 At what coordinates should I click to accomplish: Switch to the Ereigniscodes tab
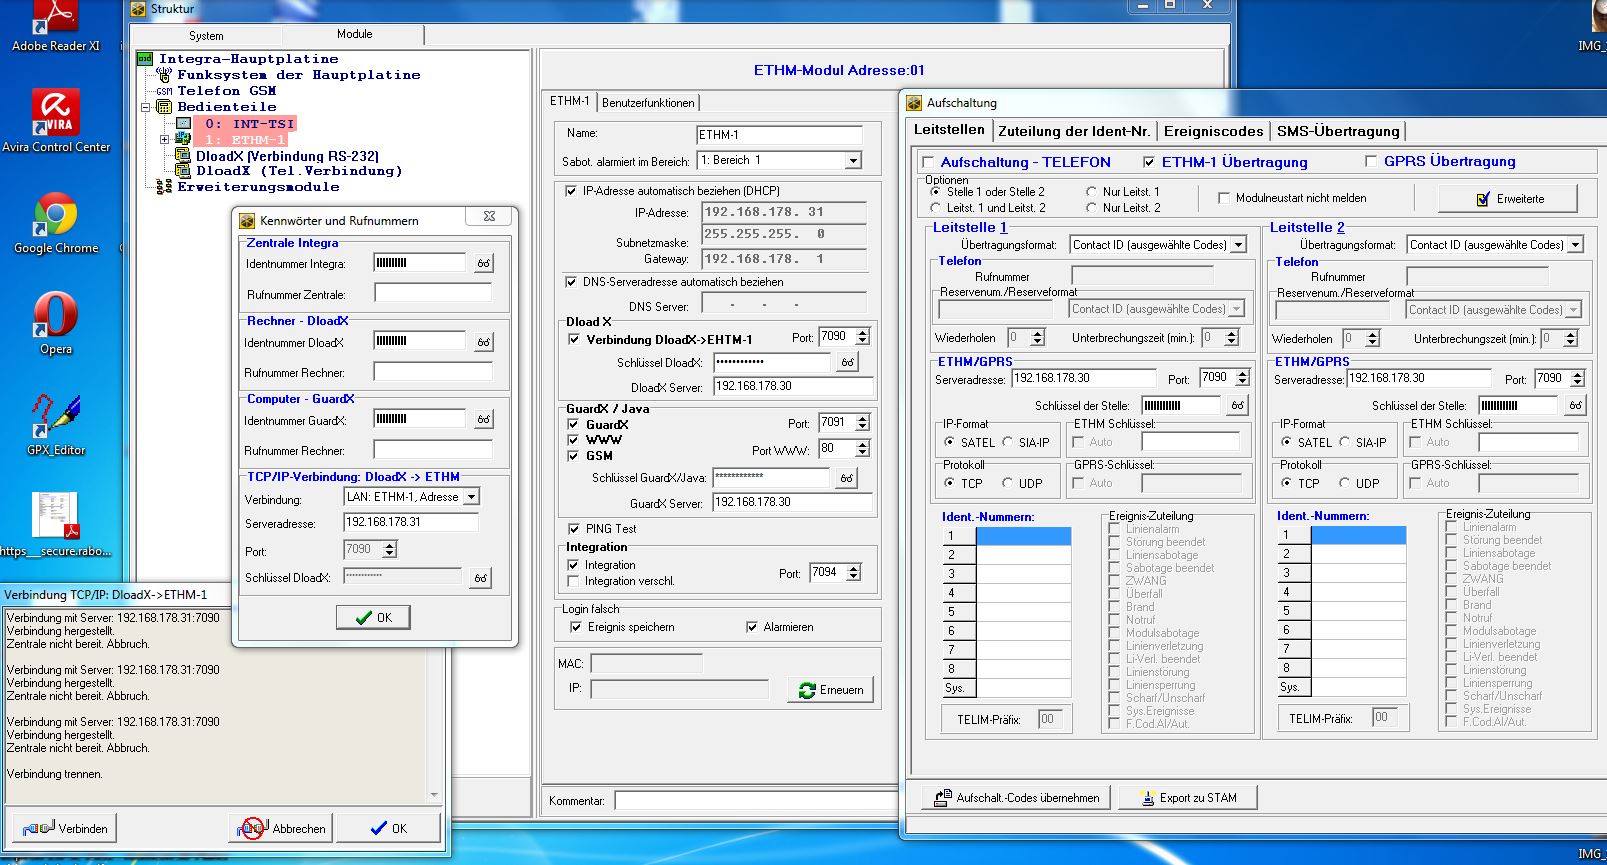(1213, 131)
